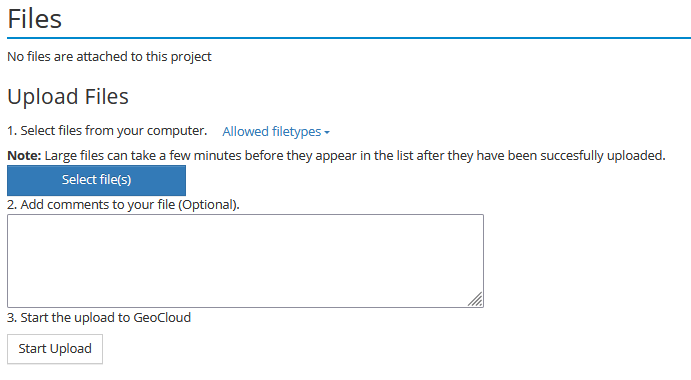The image size is (691, 380).
Task: Click the top-left corner of comments box
Action: pyautogui.click(x=8, y=215)
